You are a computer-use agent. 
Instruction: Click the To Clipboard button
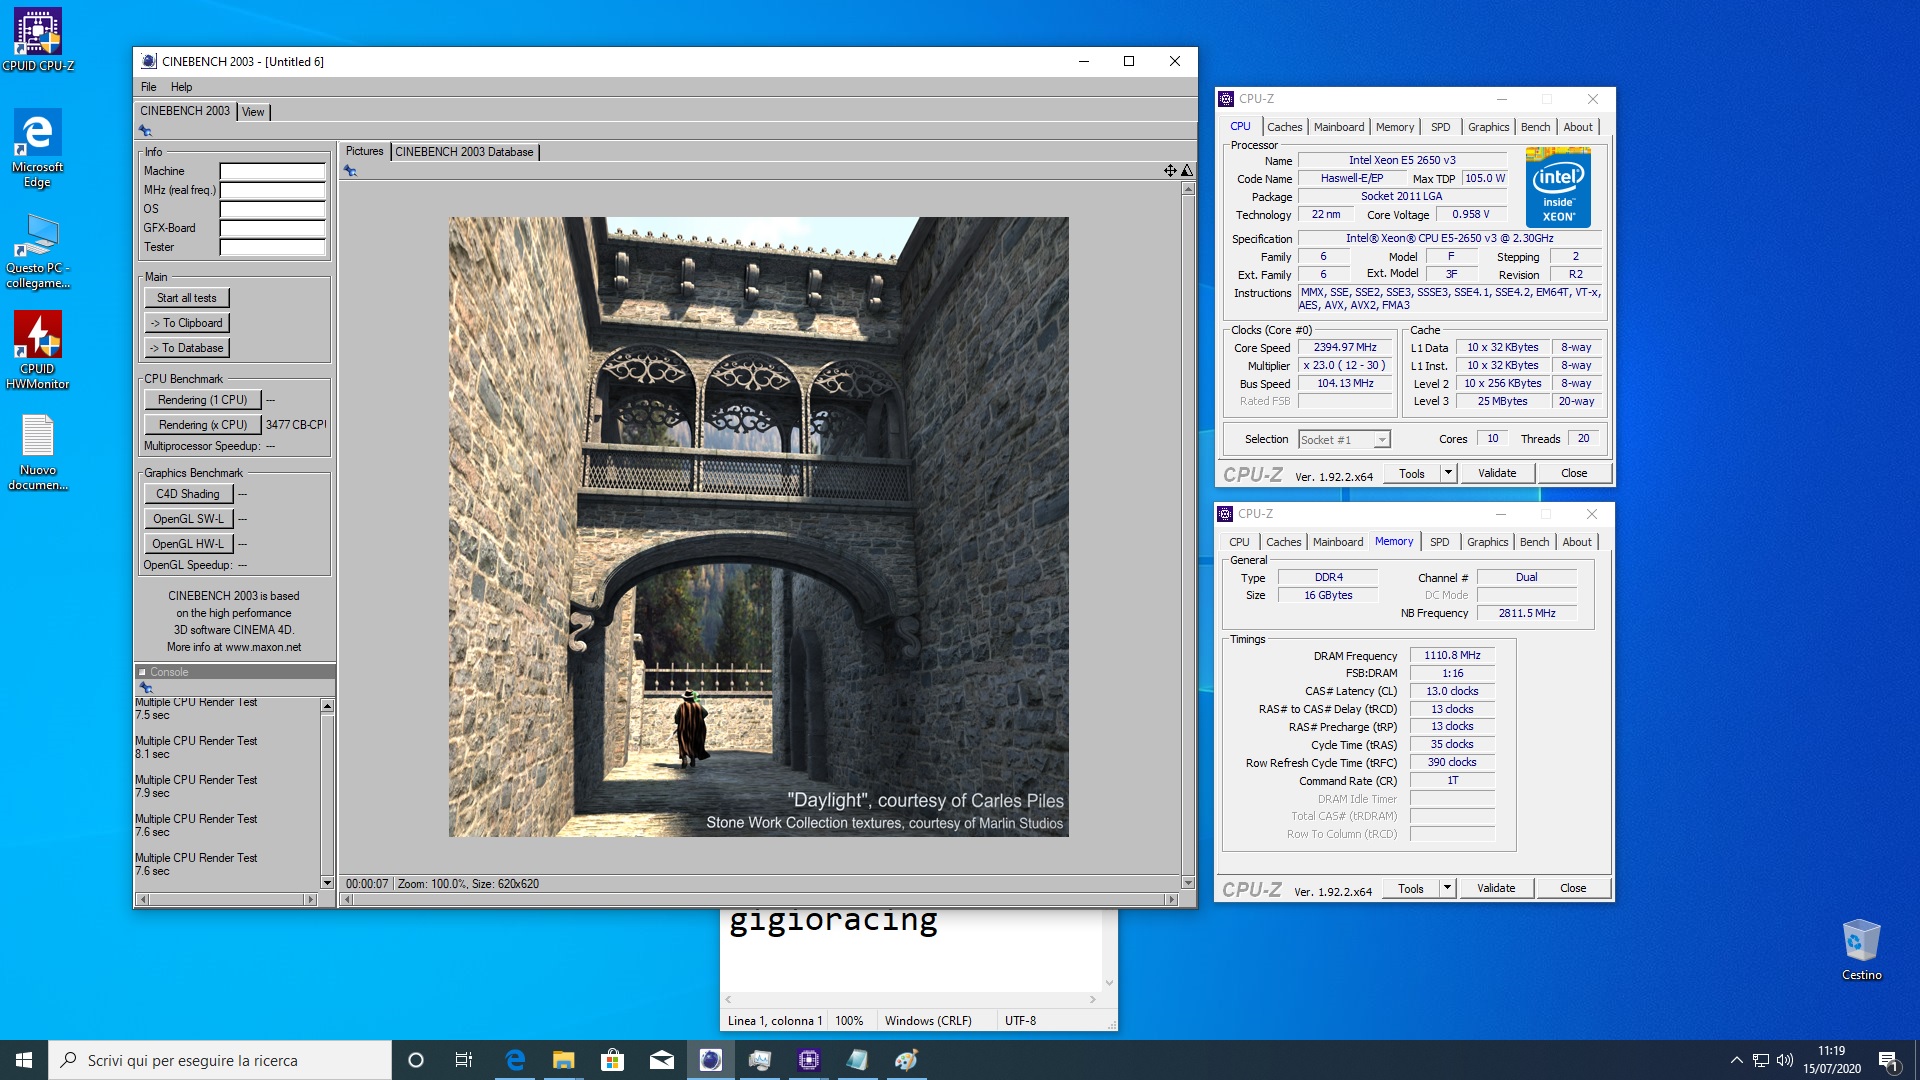coord(186,323)
